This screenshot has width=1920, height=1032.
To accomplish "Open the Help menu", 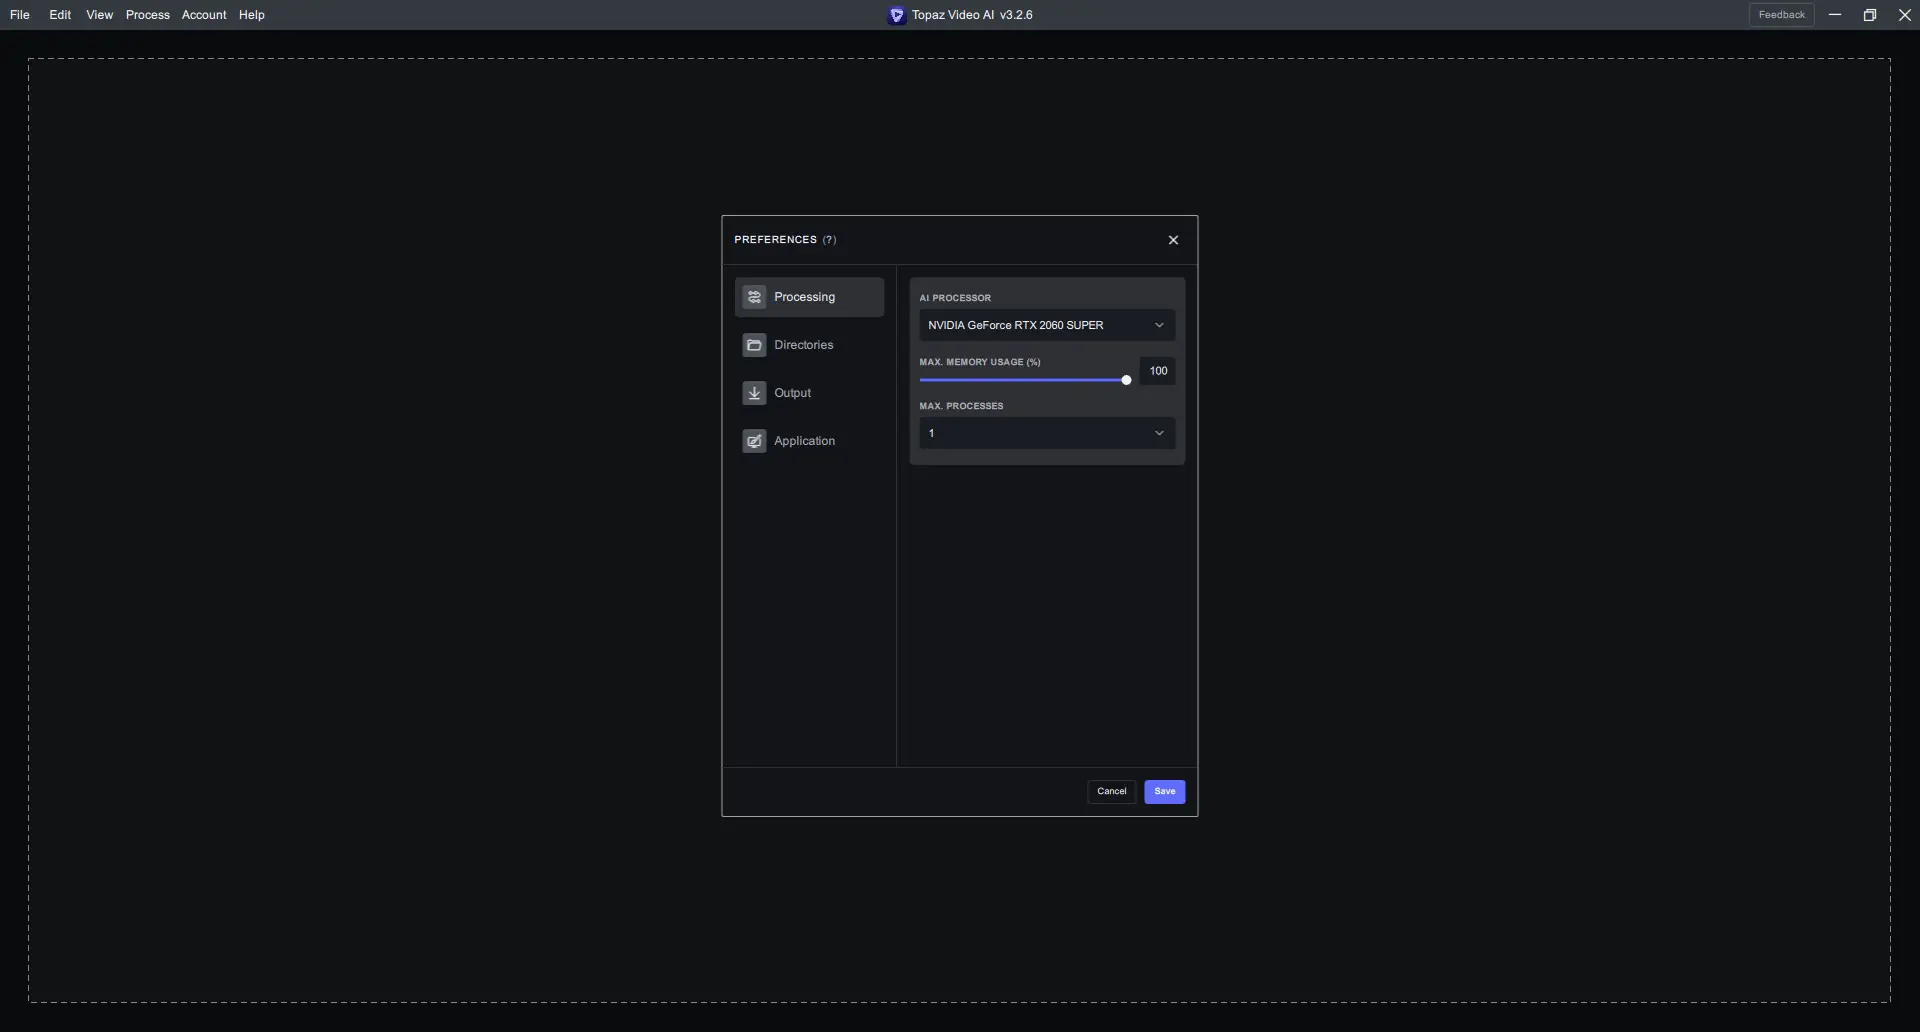I will pos(251,15).
